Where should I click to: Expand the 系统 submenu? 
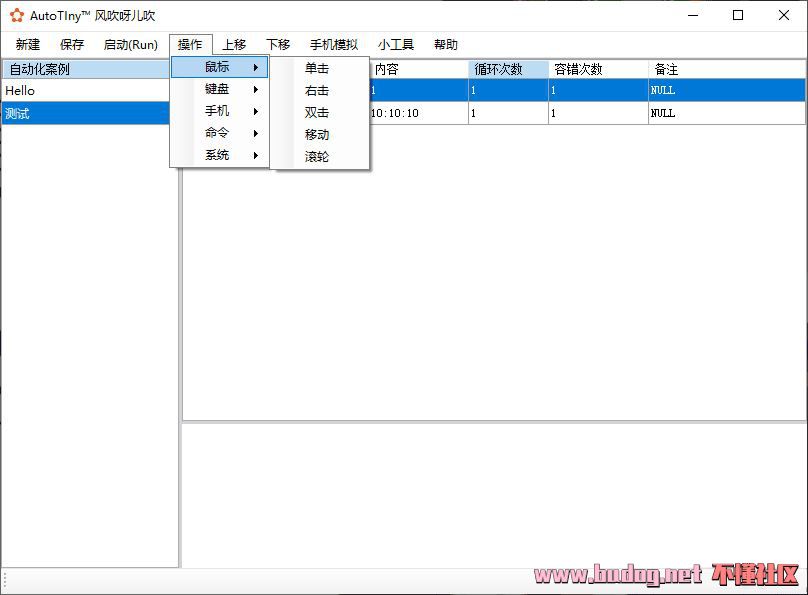pos(220,155)
